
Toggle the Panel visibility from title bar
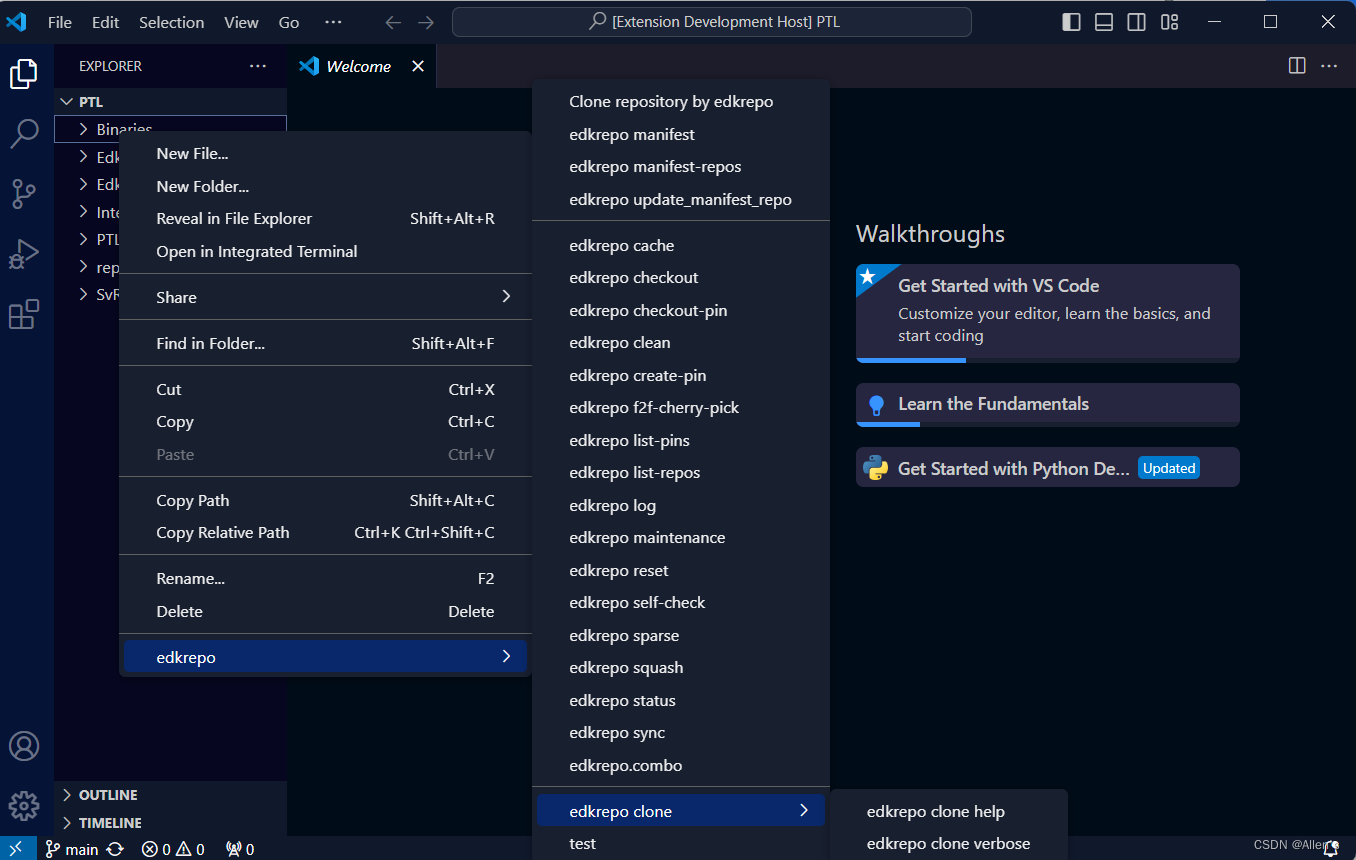click(1103, 21)
